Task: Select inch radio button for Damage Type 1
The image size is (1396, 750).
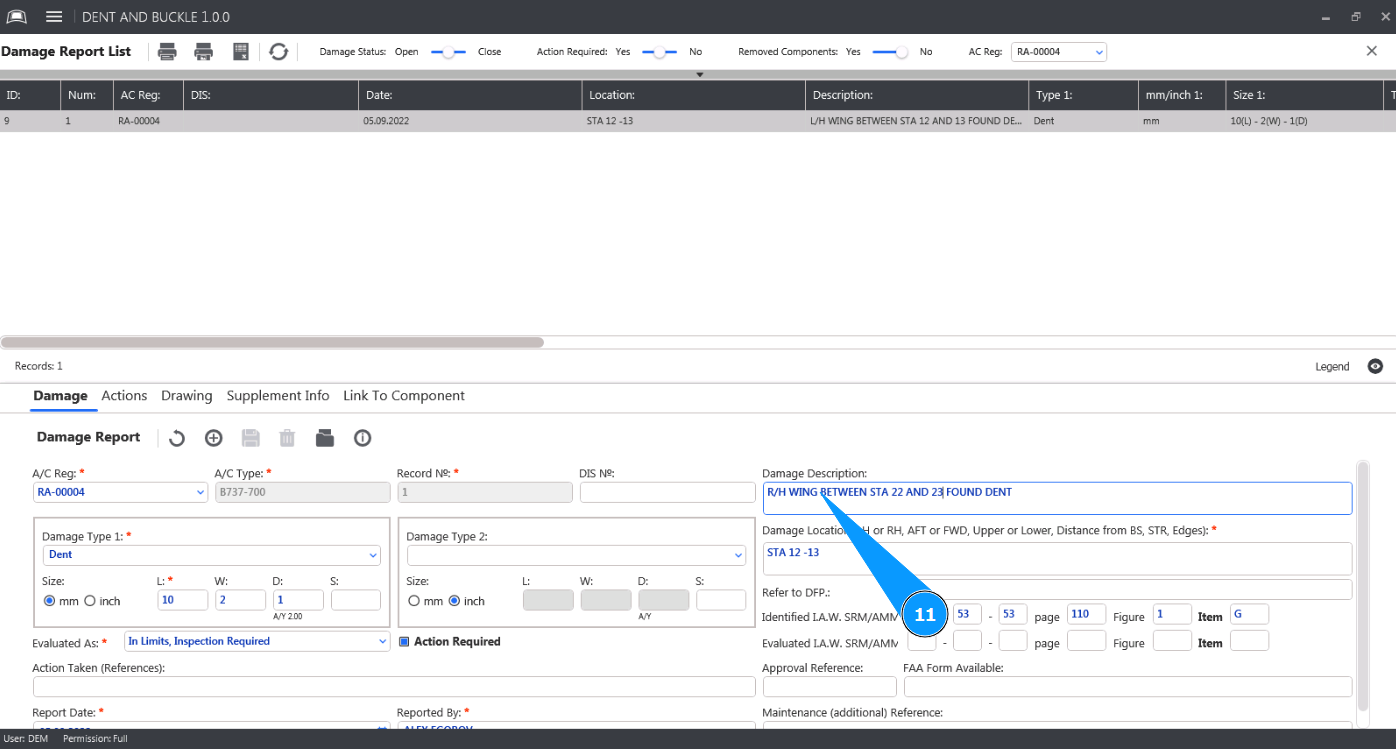Action: (90, 601)
